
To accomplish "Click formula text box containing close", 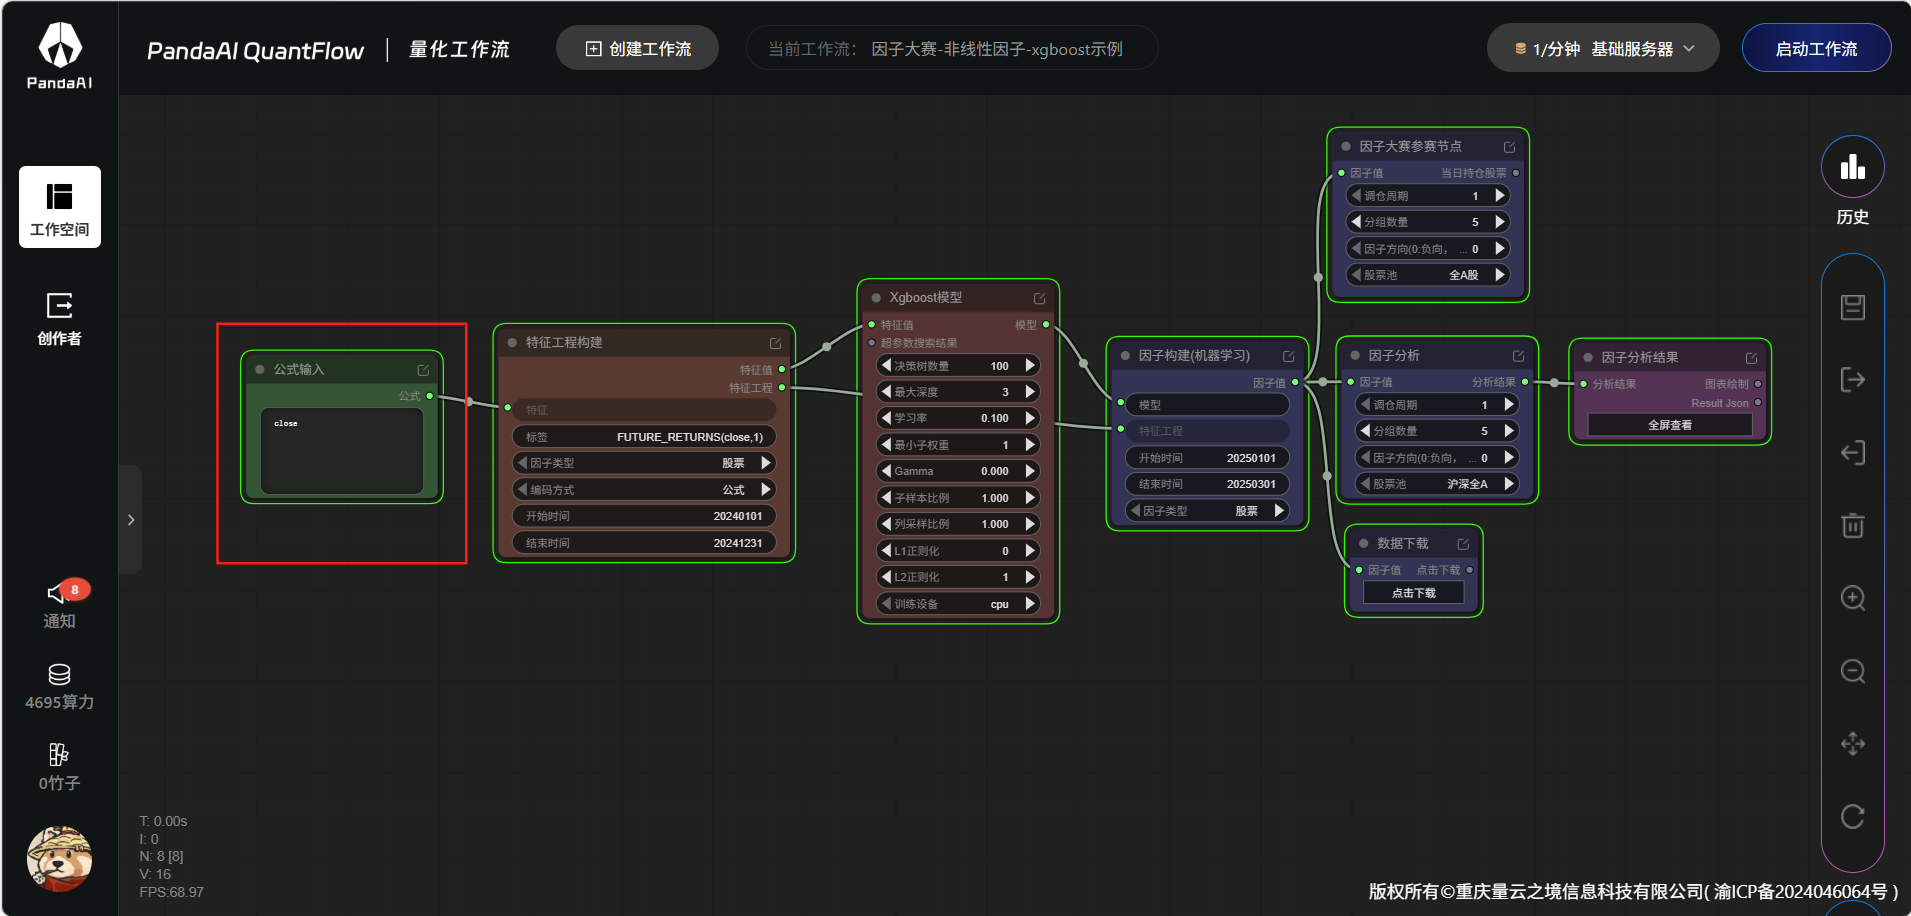I will 342,451.
